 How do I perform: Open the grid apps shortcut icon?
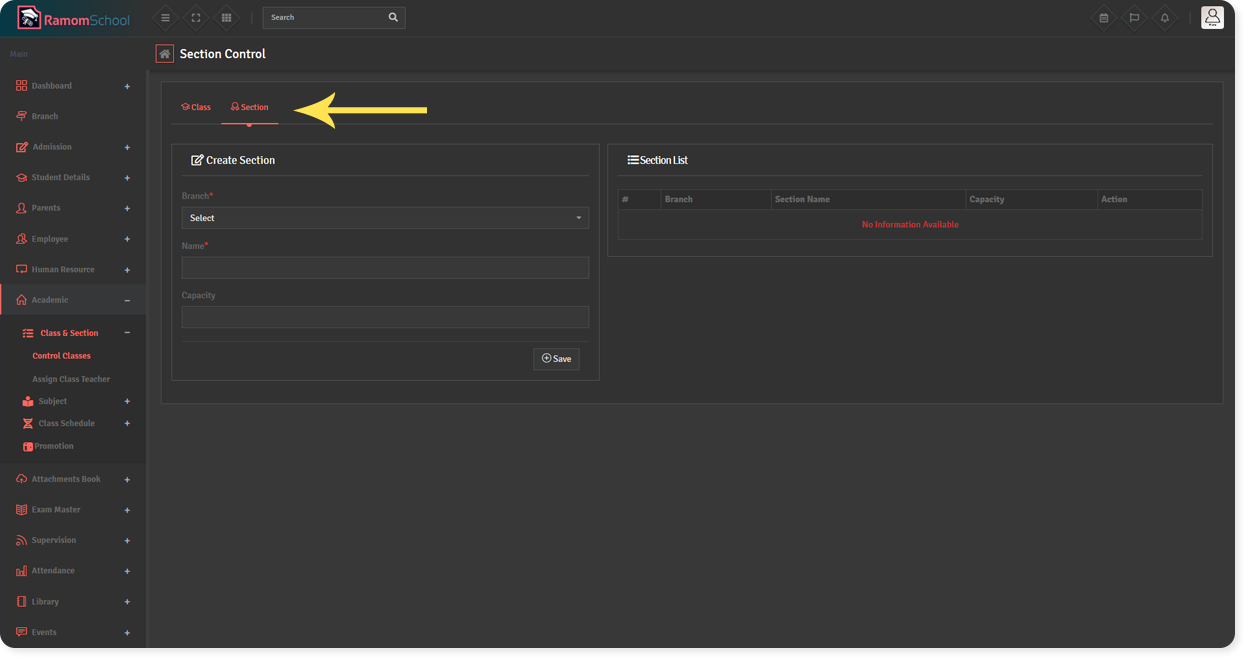[226, 18]
